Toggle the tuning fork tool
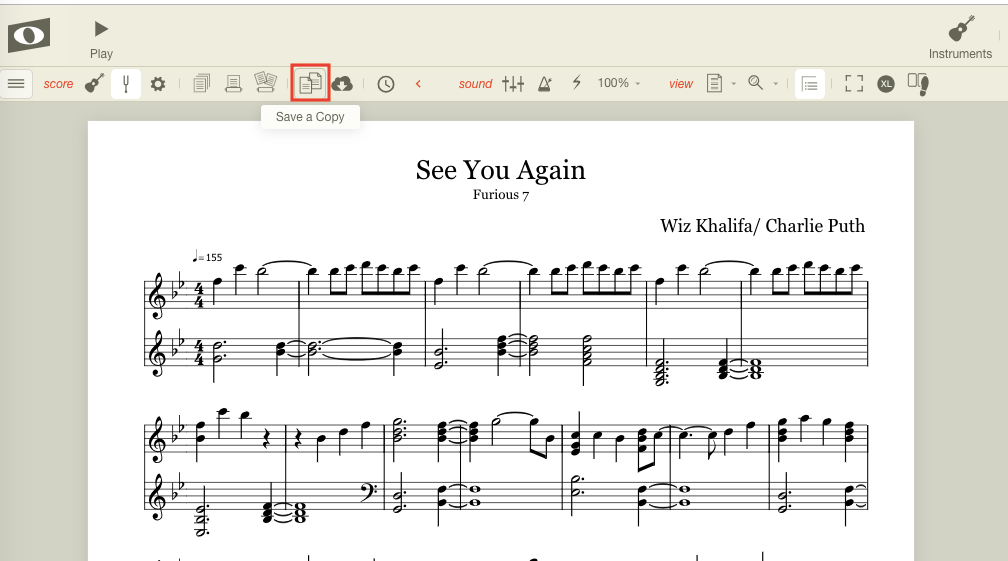The width and height of the screenshot is (1008, 561). pos(126,84)
